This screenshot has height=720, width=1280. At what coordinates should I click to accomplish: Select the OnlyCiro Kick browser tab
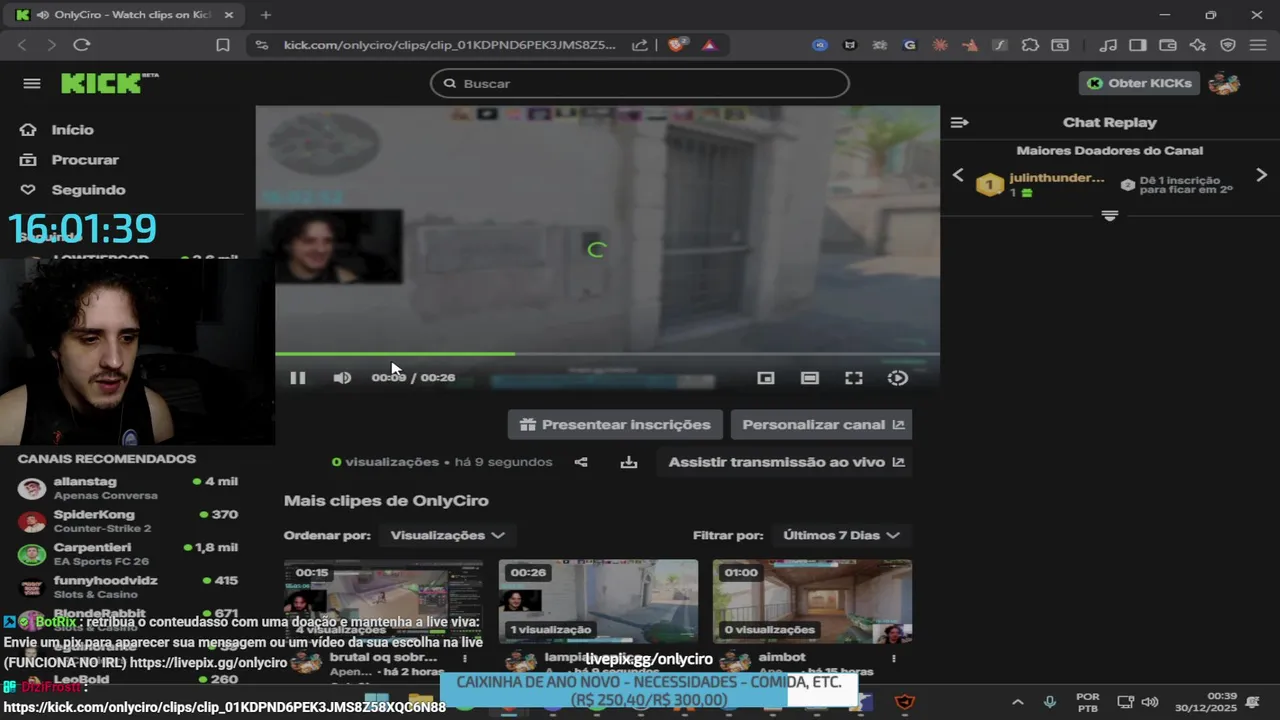coord(124,15)
